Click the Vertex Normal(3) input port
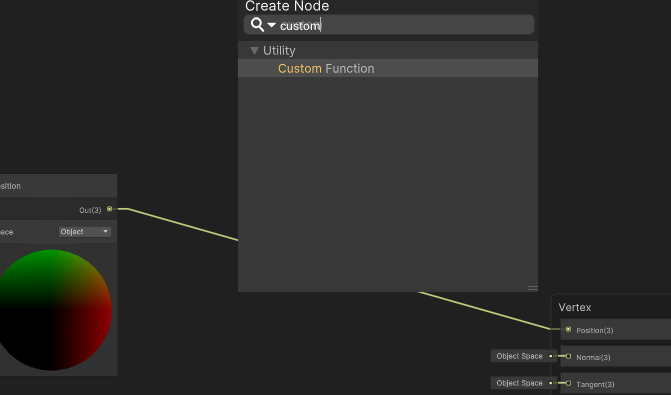Viewport: 671px width, 395px height. 568,356
